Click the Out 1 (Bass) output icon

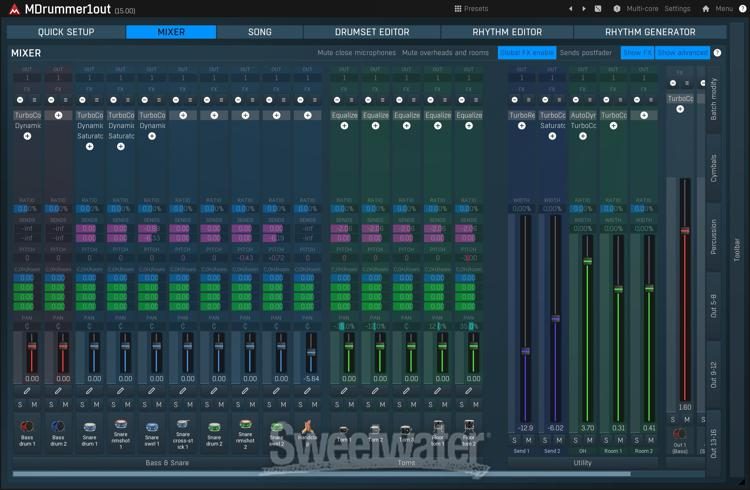point(680,434)
